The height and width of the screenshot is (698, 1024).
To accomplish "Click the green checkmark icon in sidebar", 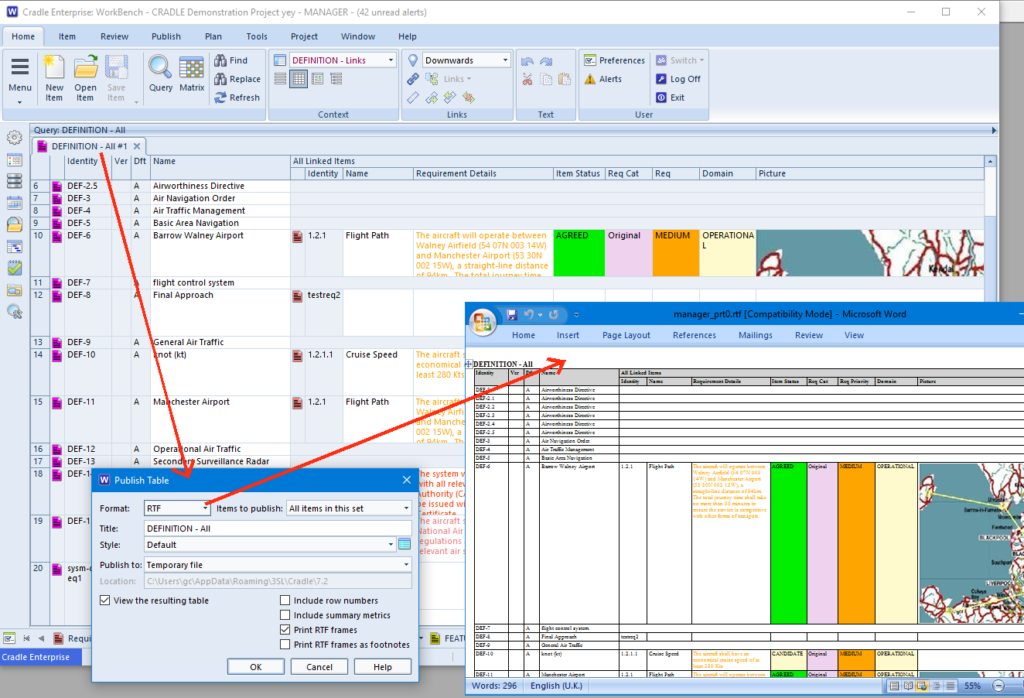I will point(14,268).
